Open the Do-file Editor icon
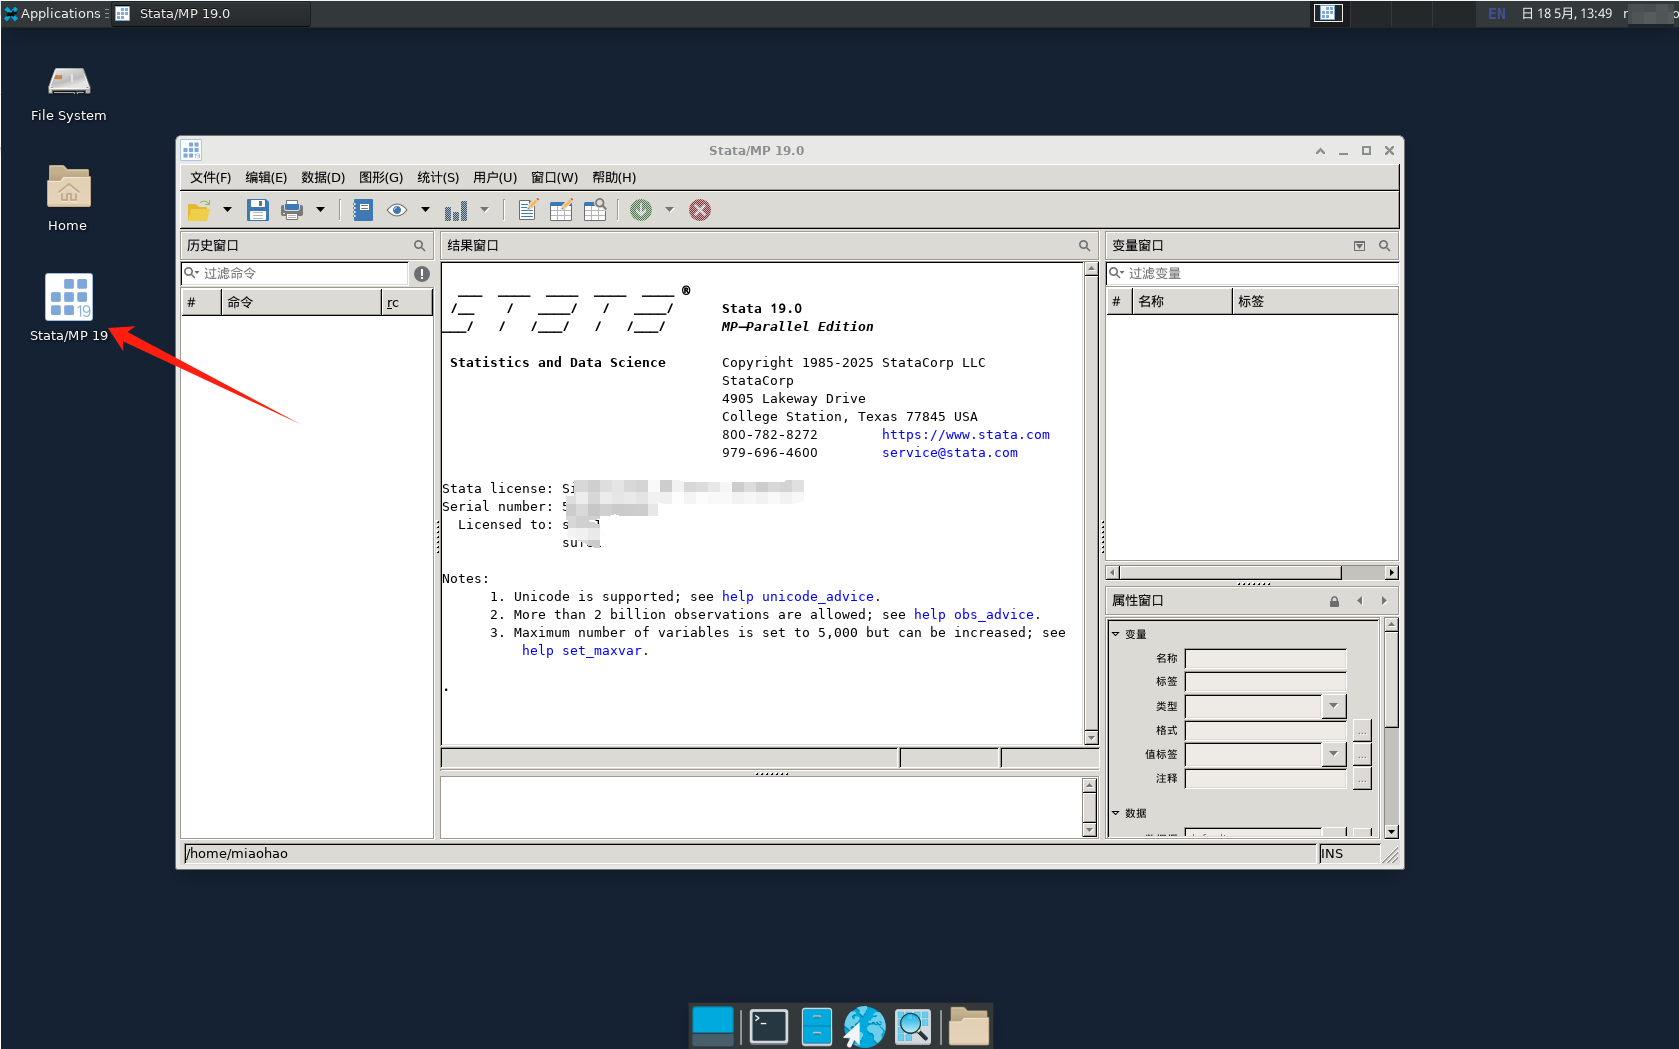Screen dimensions: 1679x1049 click(x=528, y=210)
